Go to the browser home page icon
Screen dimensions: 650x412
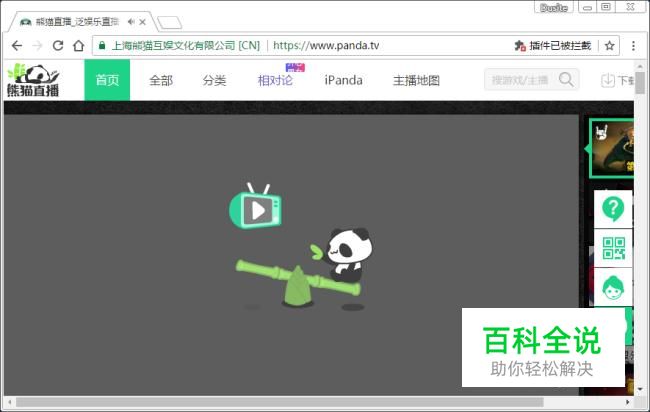point(79,46)
